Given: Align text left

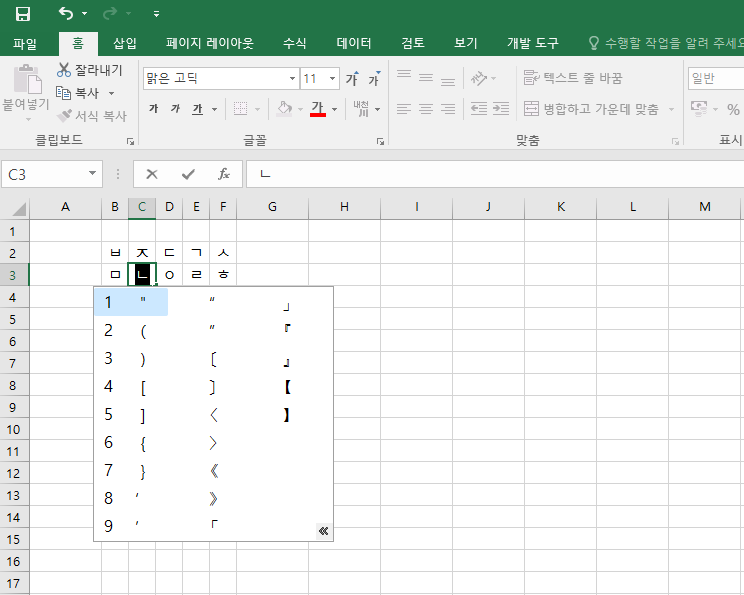Looking at the screenshot, I should [404, 109].
